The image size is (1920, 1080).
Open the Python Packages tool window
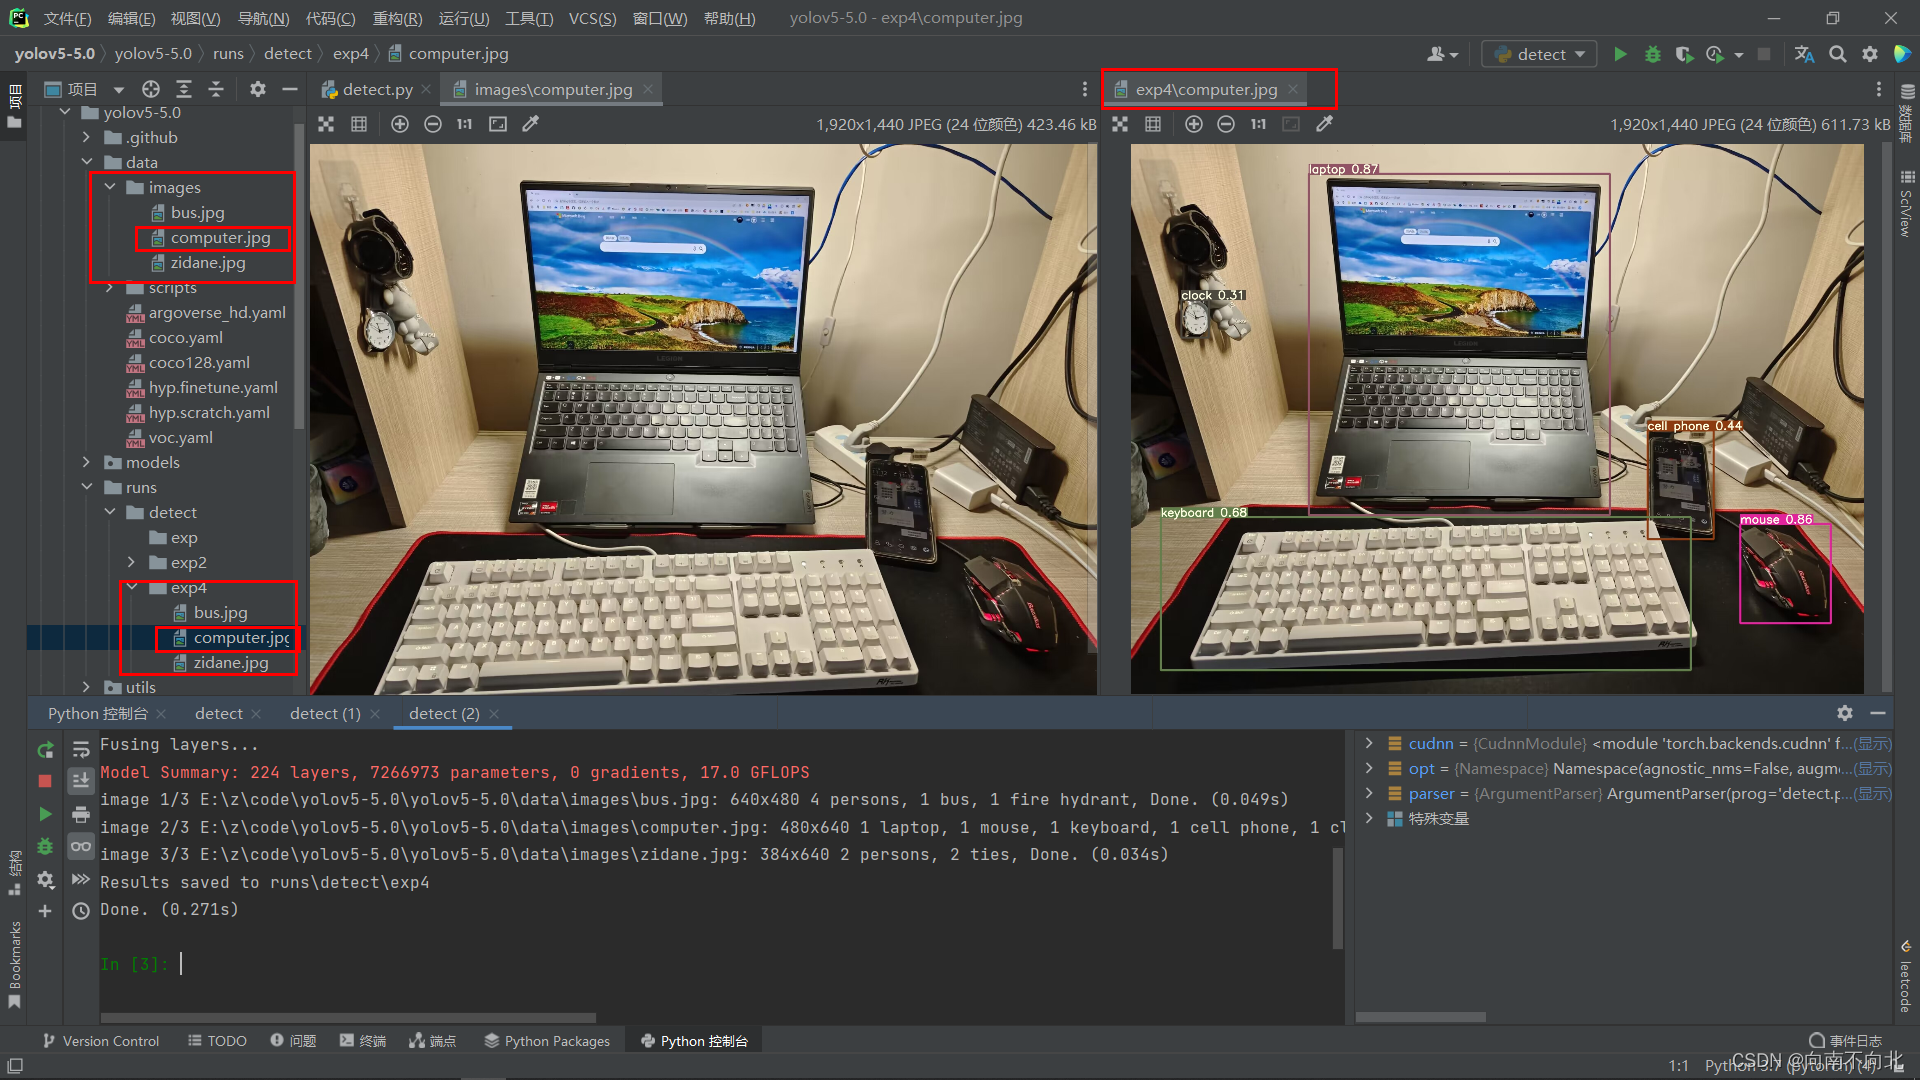point(547,1041)
